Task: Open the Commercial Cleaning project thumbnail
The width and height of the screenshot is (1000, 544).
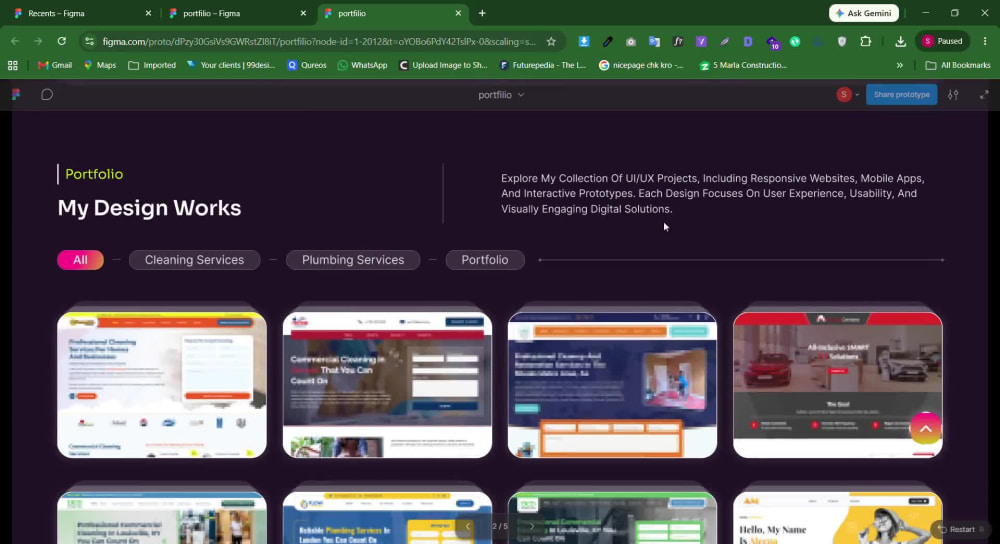Action: pyautogui.click(x=387, y=385)
